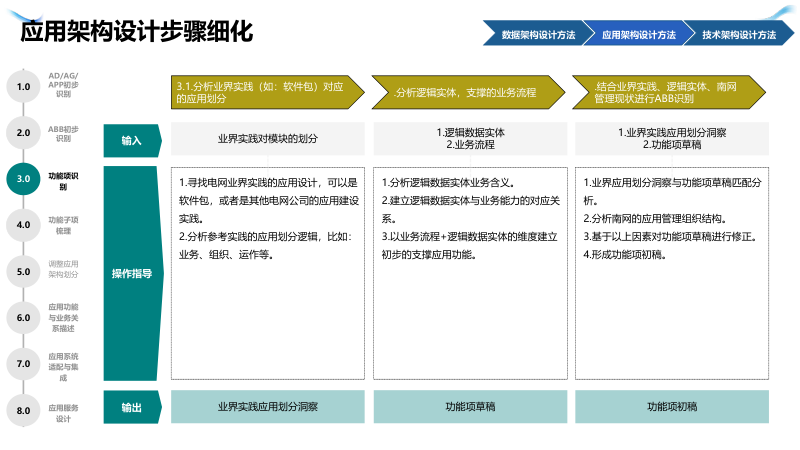
Task: Click label 应用系统适配与集成
Action: click(63, 367)
